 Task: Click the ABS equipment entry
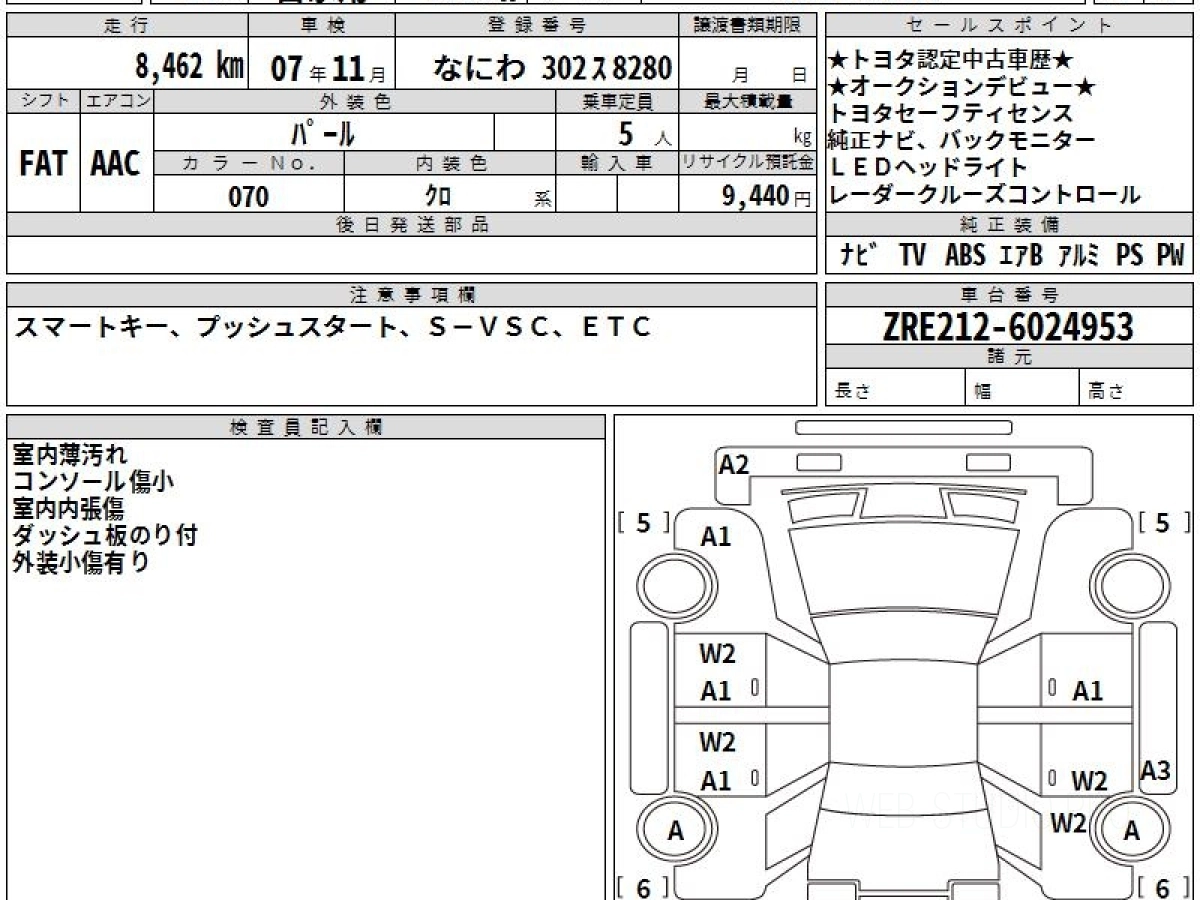[965, 255]
